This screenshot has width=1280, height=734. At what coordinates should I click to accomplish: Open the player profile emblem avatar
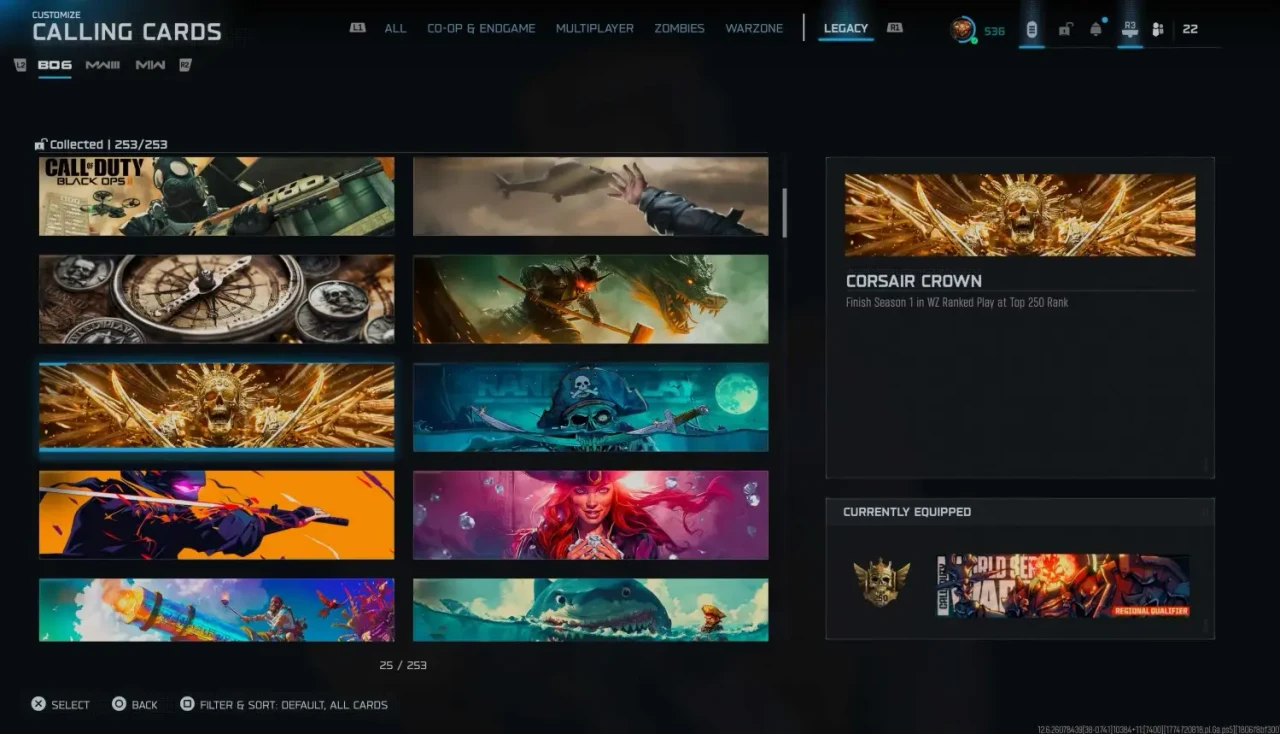(x=962, y=29)
